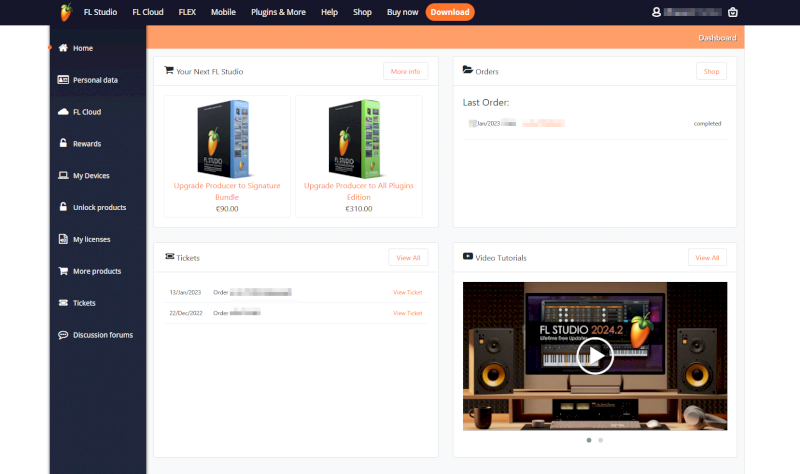The image size is (800, 474).
Task: Open the Buy now menu item
Action: click(x=402, y=12)
